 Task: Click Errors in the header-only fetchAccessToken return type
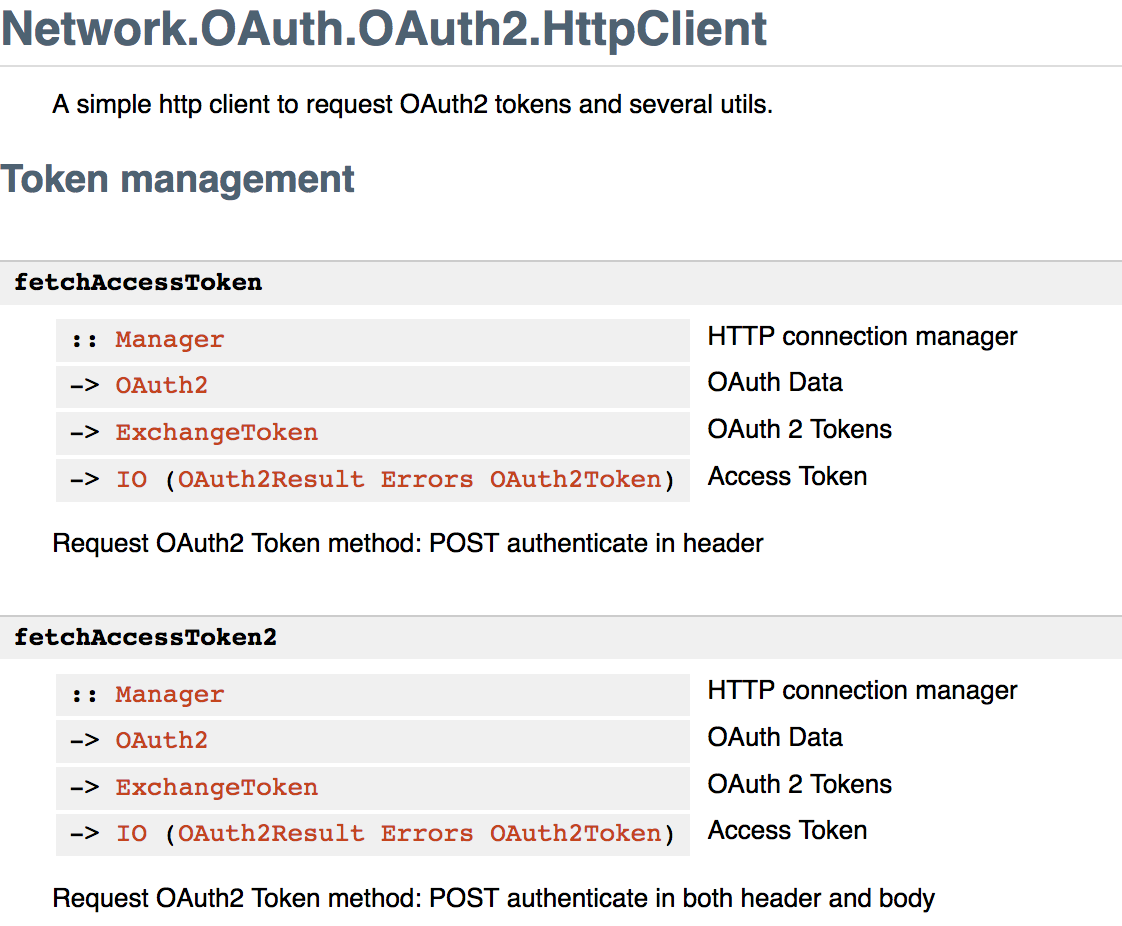427,479
